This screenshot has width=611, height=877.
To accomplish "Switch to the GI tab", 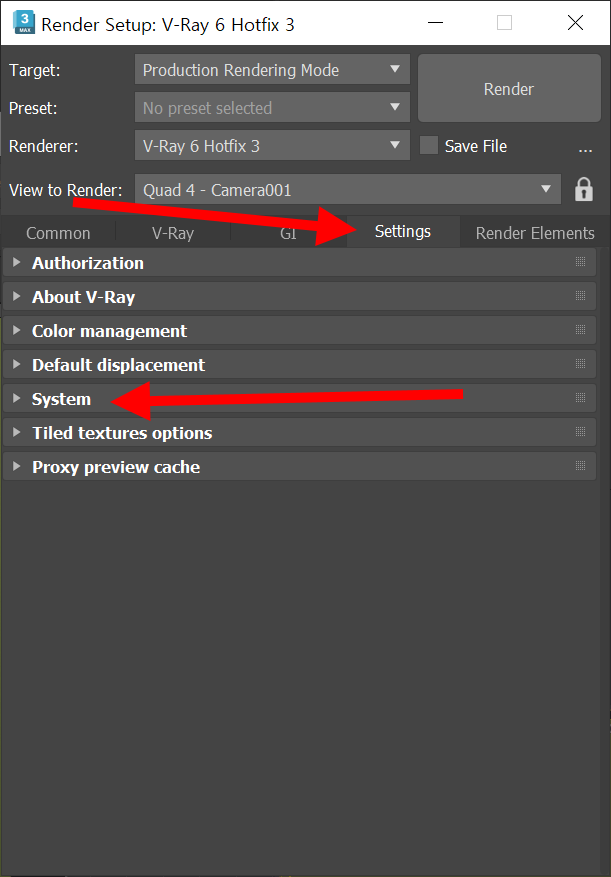I will pos(288,233).
